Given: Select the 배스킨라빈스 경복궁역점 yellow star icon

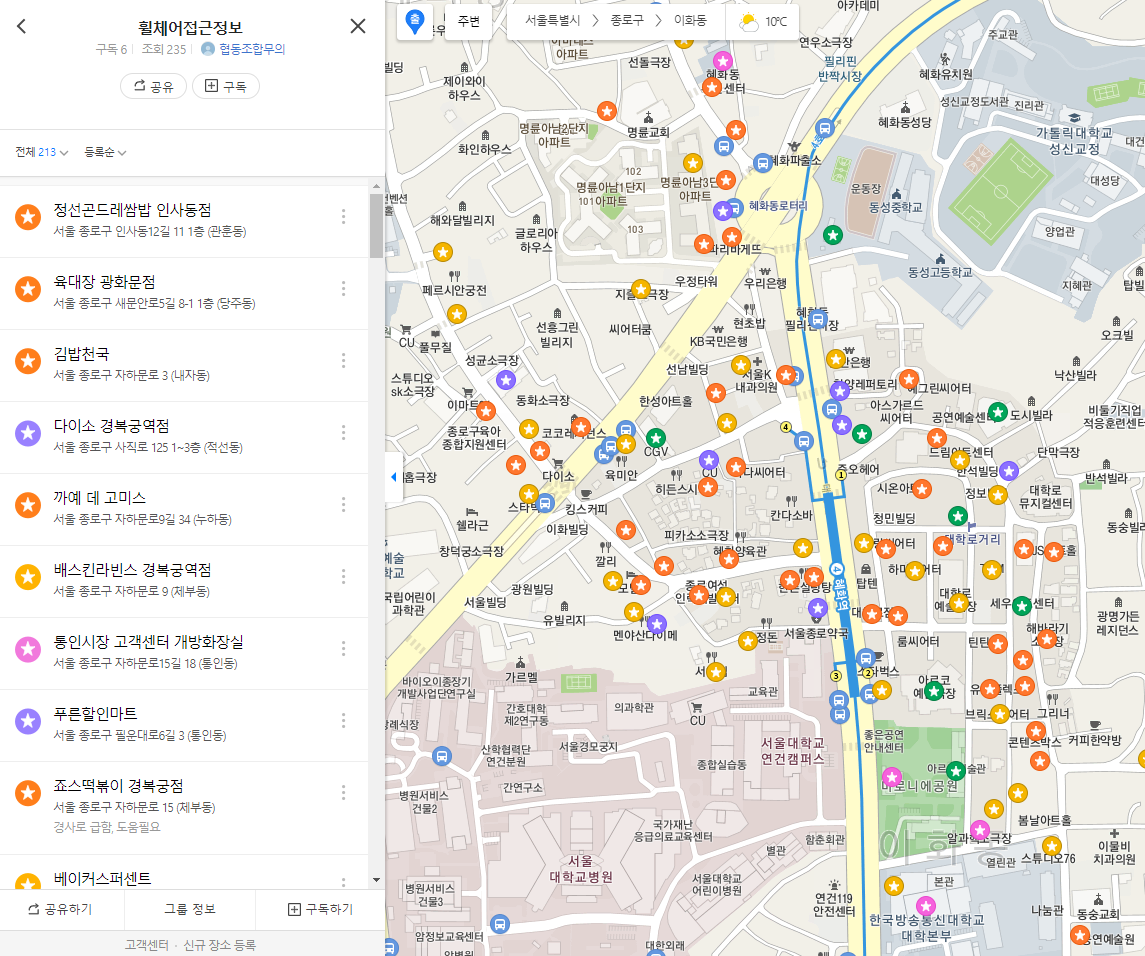Looking at the screenshot, I should 28,577.
